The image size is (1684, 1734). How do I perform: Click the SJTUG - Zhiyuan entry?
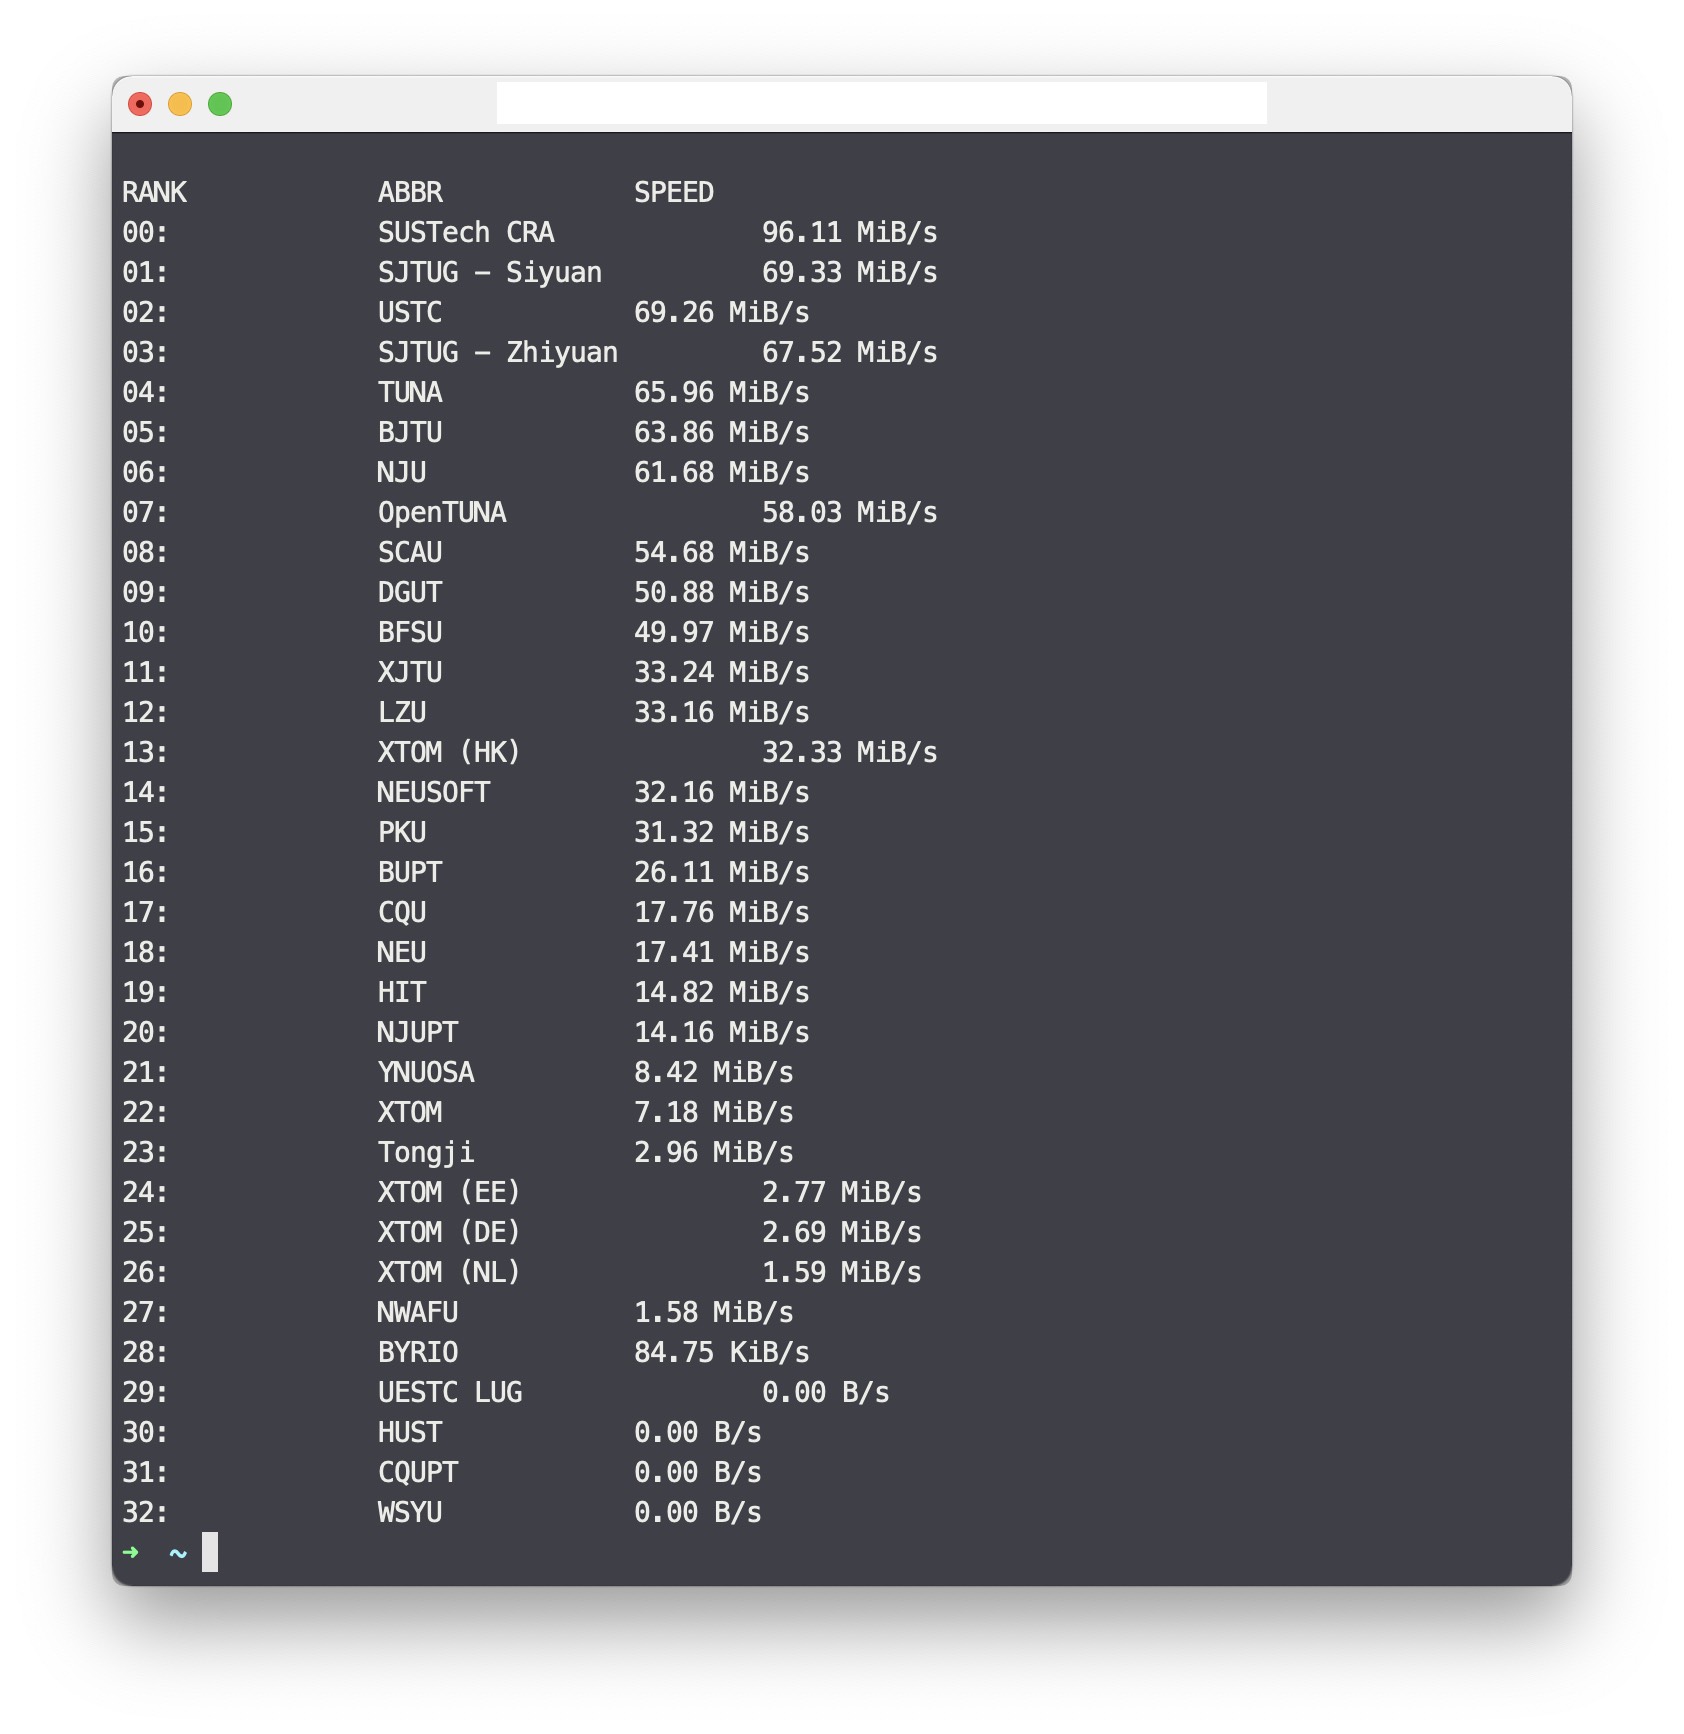click(x=497, y=352)
